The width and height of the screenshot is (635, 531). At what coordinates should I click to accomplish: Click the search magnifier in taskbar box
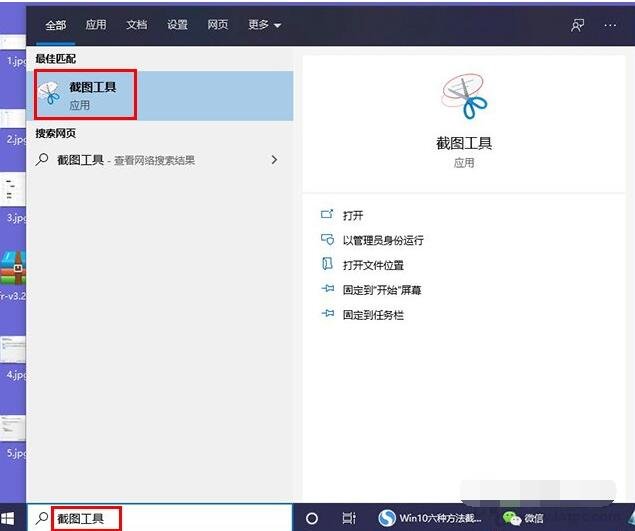click(x=42, y=517)
